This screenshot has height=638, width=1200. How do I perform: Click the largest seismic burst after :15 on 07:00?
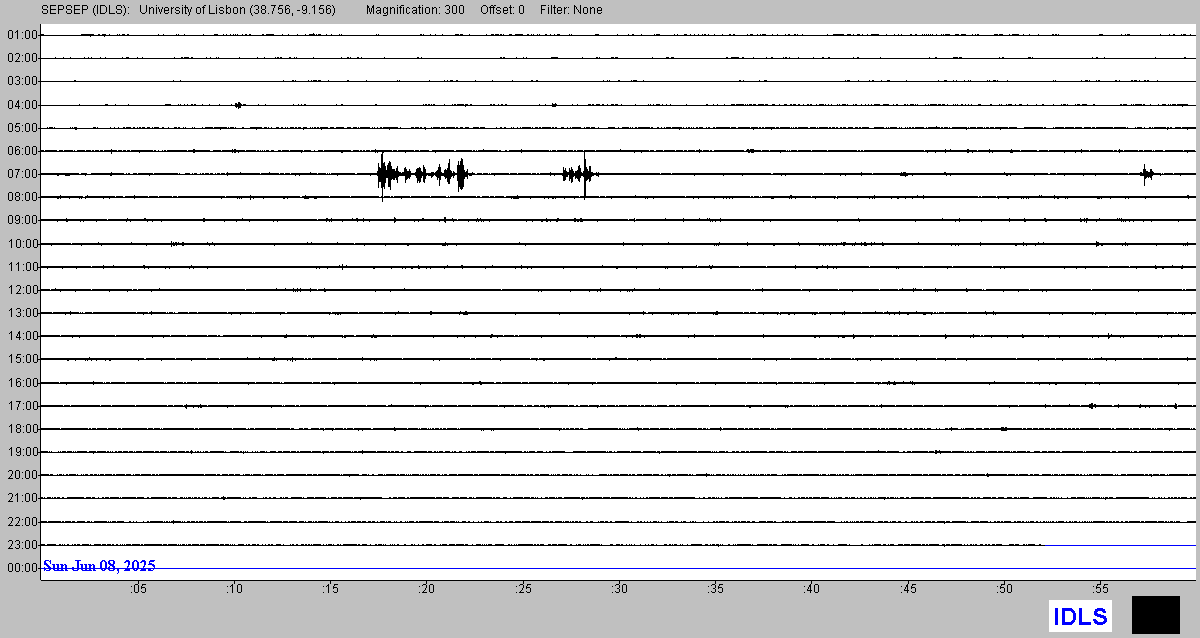pos(422,174)
